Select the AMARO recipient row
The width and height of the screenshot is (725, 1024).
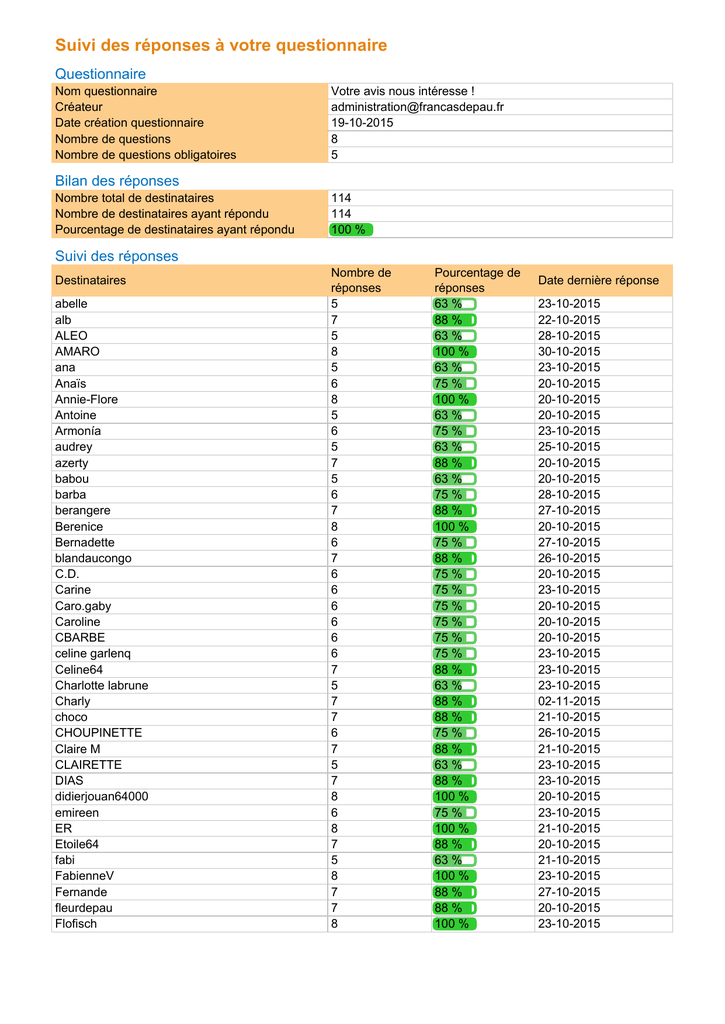[x=362, y=352]
